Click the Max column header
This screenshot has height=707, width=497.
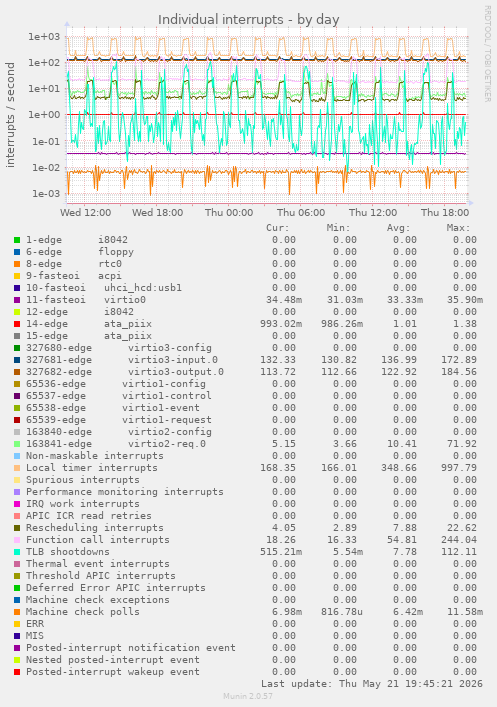(459, 228)
